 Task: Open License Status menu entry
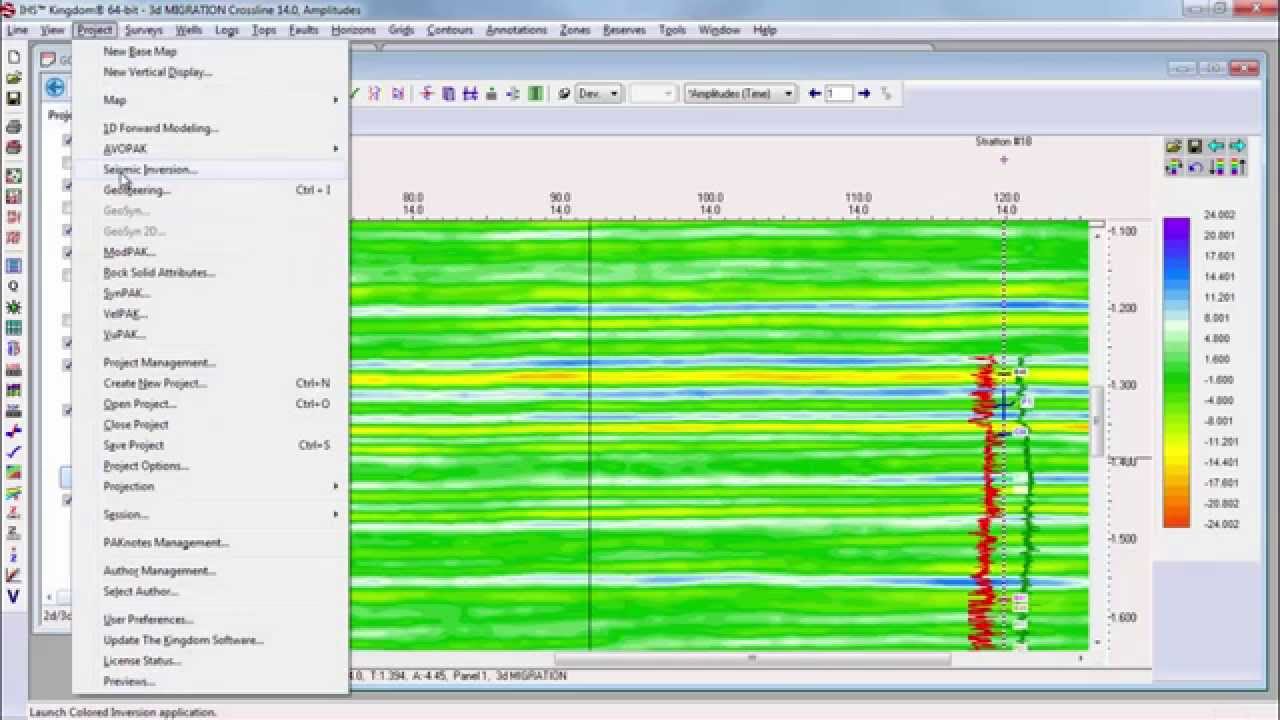tap(142, 661)
